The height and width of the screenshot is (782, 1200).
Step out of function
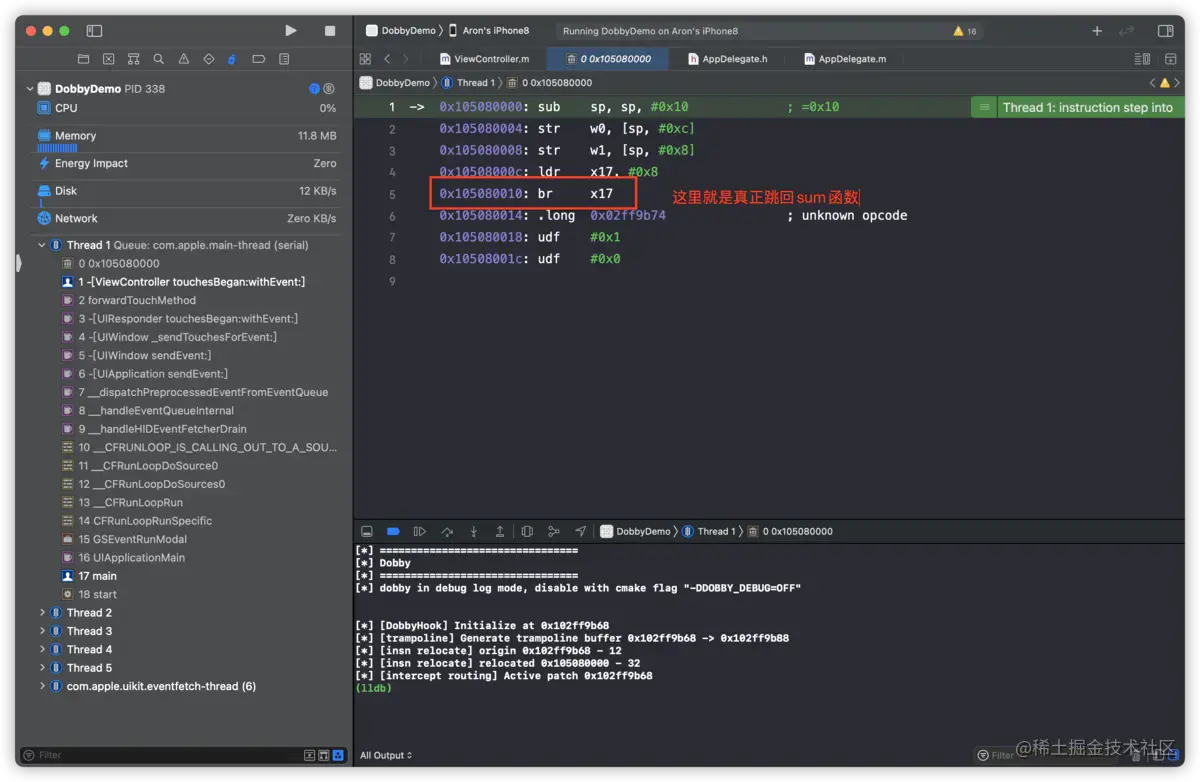point(500,531)
